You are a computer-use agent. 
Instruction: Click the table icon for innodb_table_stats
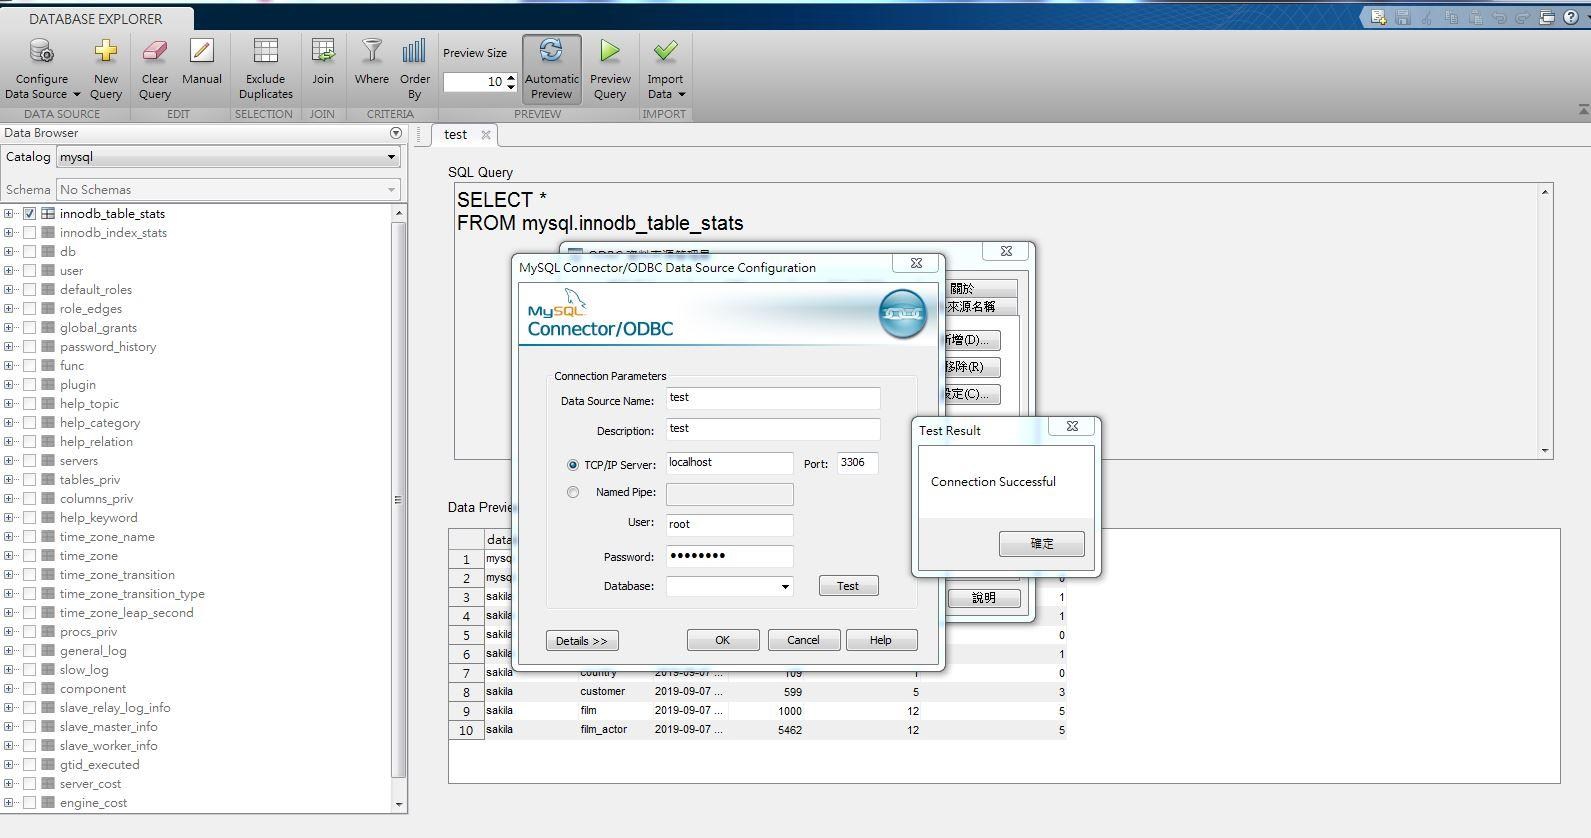(48, 214)
